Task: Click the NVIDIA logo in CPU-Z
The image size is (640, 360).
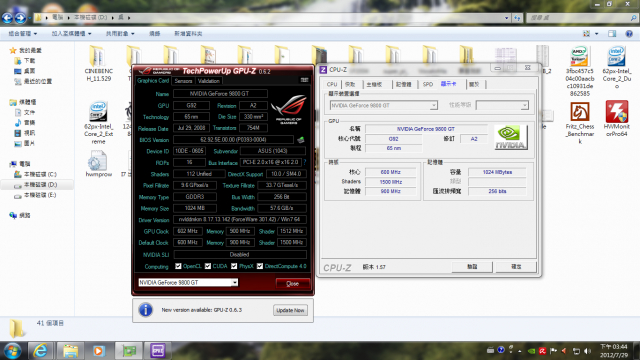Action: point(511,138)
